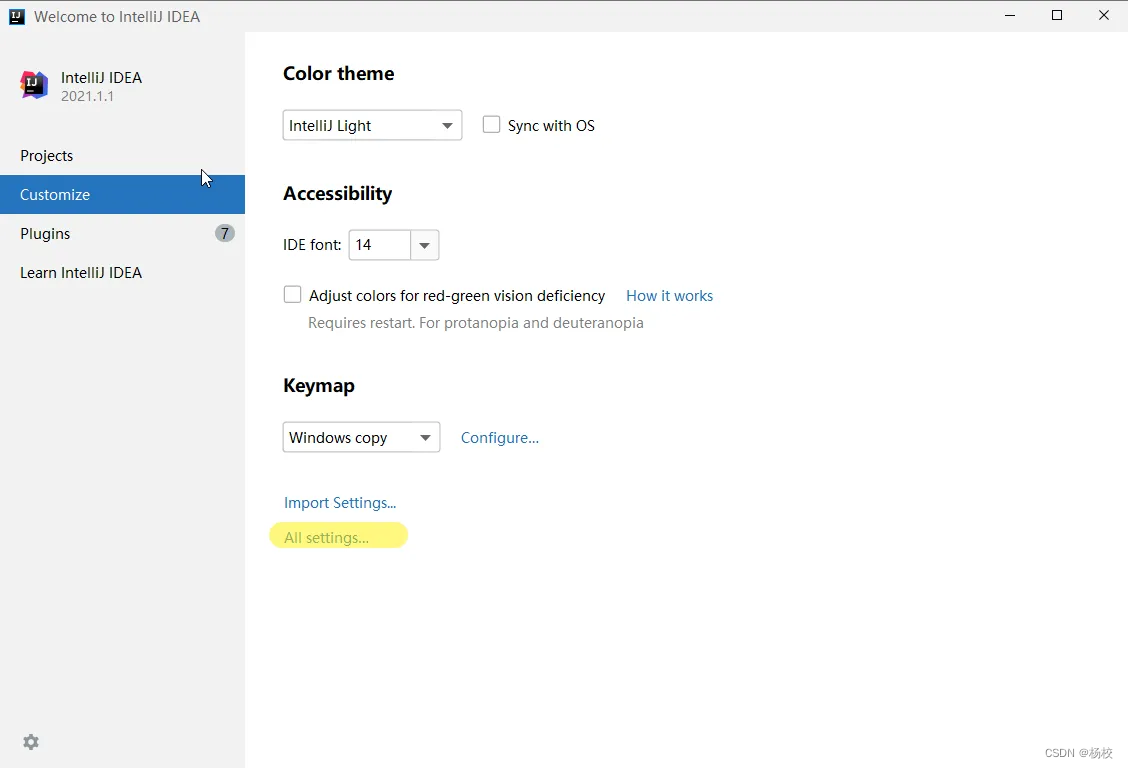Expand the IDE font size dropdown arrow
Image resolution: width=1128 pixels, height=768 pixels.
pyautogui.click(x=424, y=245)
